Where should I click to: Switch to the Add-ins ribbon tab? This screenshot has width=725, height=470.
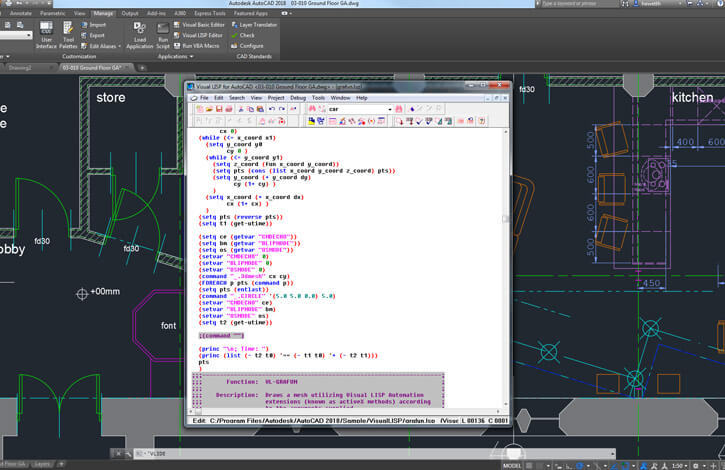tap(156, 13)
